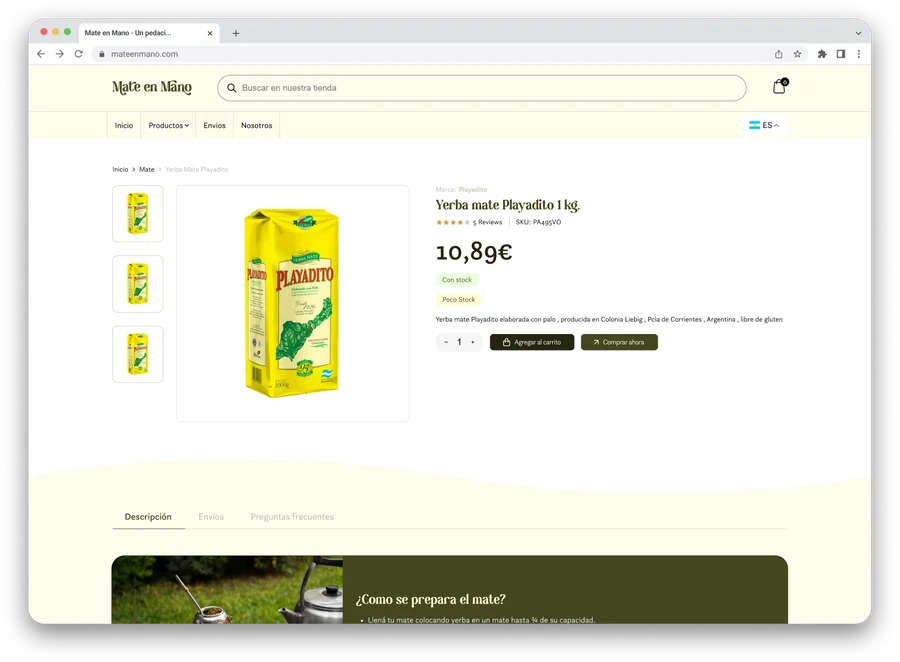The width and height of the screenshot is (900, 662).
Task: Go to Inicio in the navigation
Action: coord(124,125)
